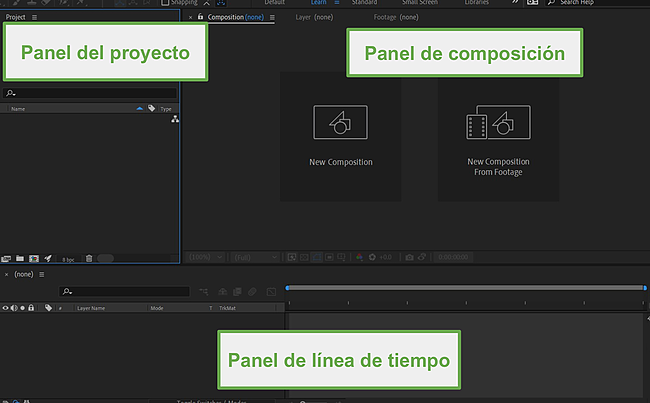Open the graph editor icon
The image size is (650, 403).
click(x=271, y=292)
